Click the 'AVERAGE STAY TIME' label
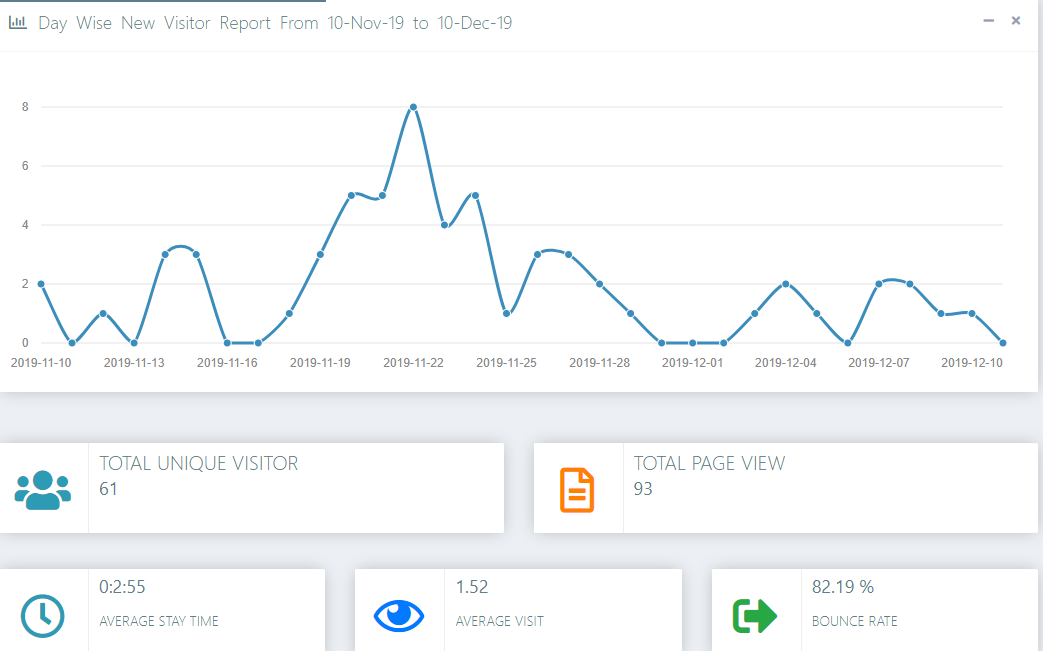The width and height of the screenshot is (1043, 651). (x=159, y=621)
